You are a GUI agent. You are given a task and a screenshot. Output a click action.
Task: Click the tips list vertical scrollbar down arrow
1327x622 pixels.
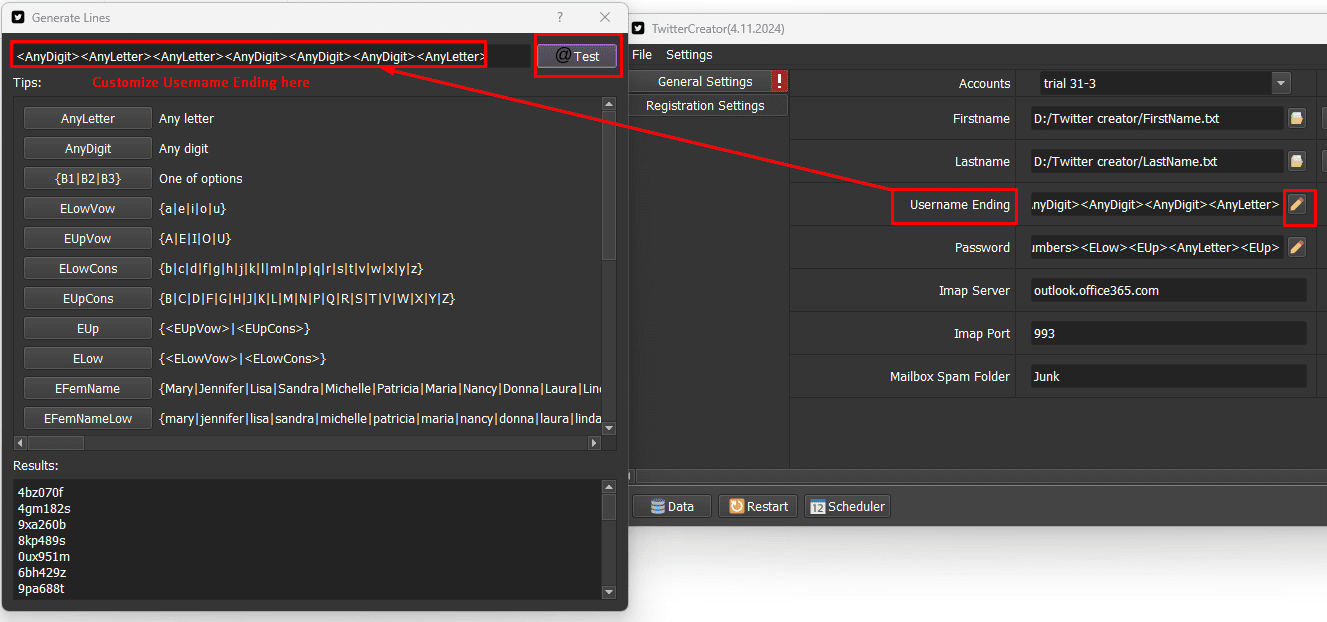(x=609, y=427)
